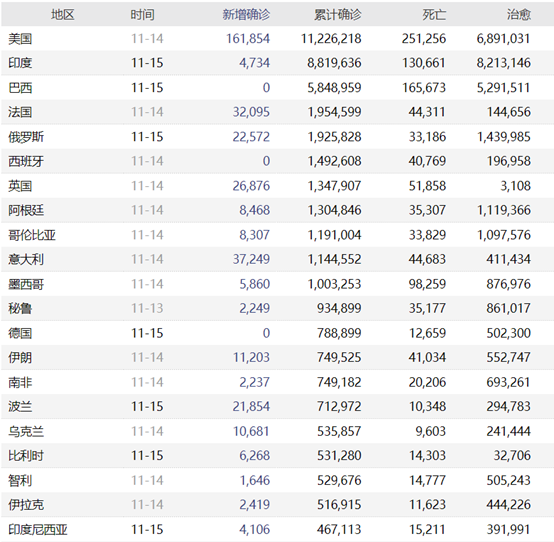Sort by the 累计确诊 column header
The height and width of the screenshot is (542, 554).
(x=338, y=14)
